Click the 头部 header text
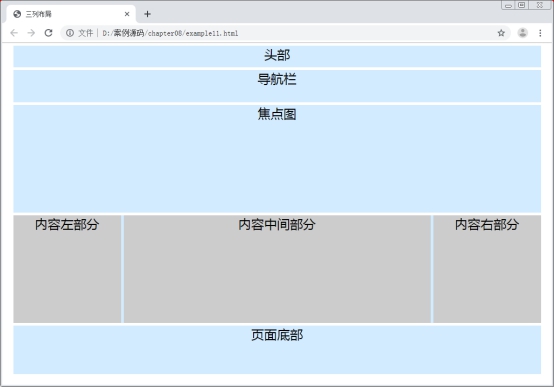 277,55
